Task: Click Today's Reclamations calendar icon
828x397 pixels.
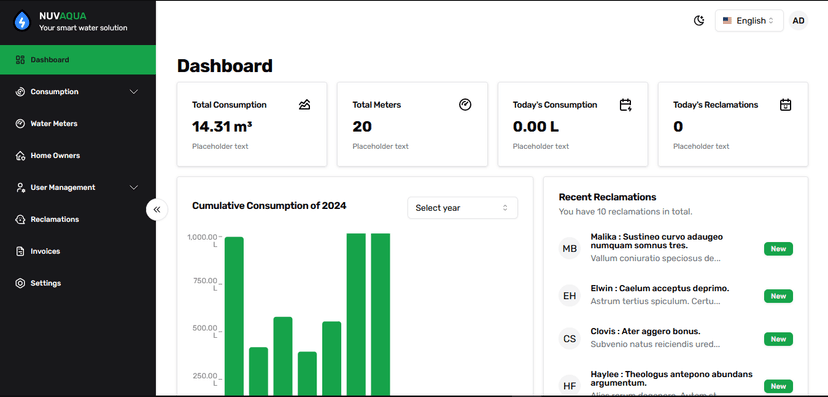Action: (x=786, y=105)
